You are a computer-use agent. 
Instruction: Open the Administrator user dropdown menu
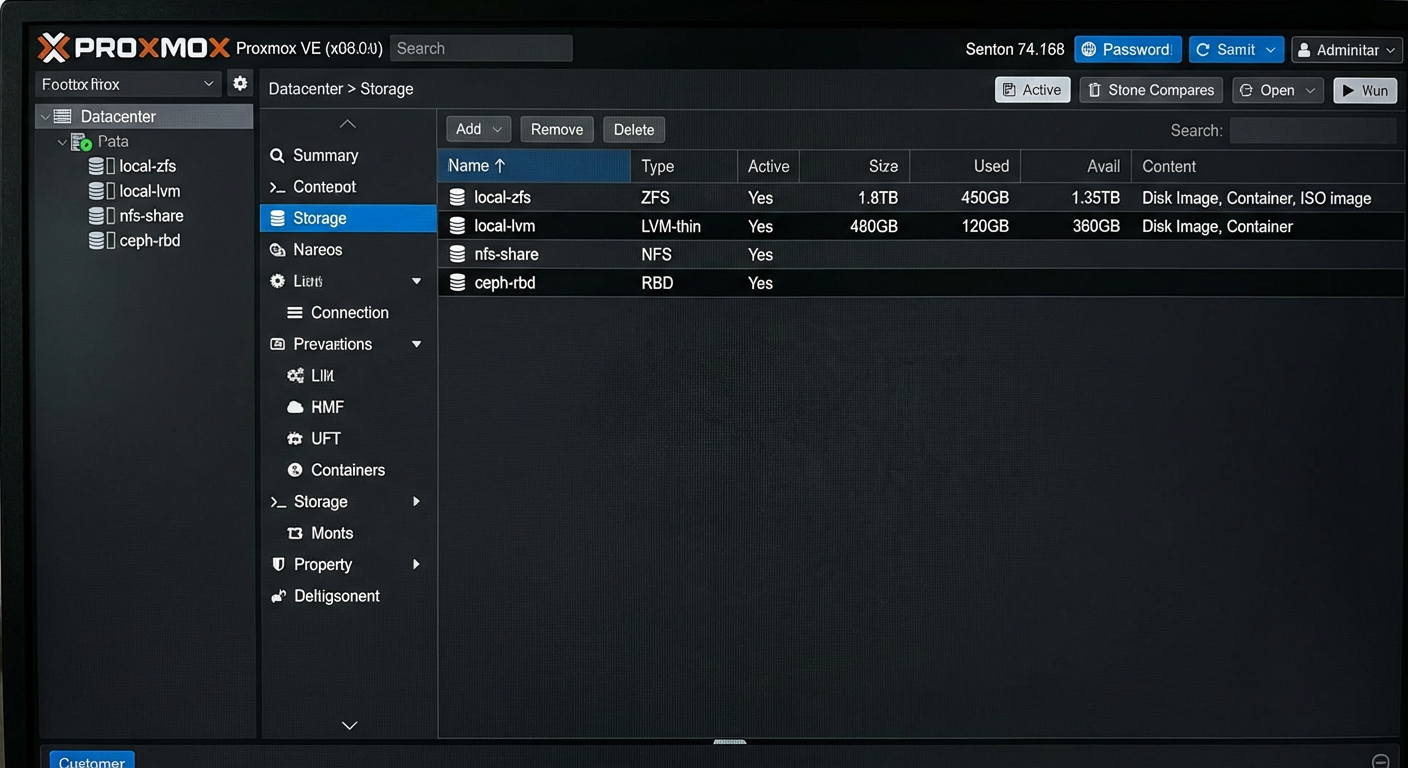(x=1345, y=50)
